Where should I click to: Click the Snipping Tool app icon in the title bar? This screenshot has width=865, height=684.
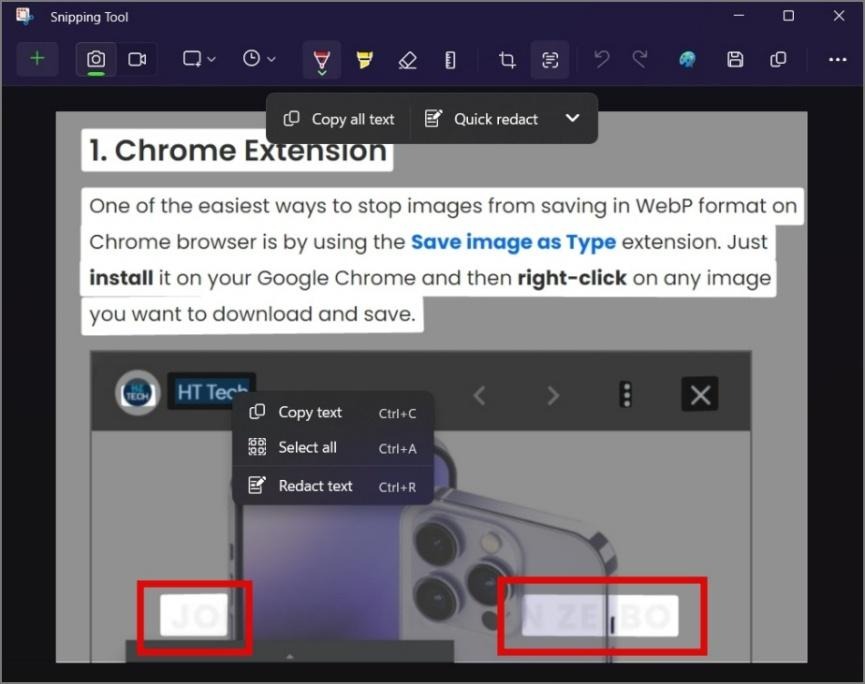pos(25,17)
